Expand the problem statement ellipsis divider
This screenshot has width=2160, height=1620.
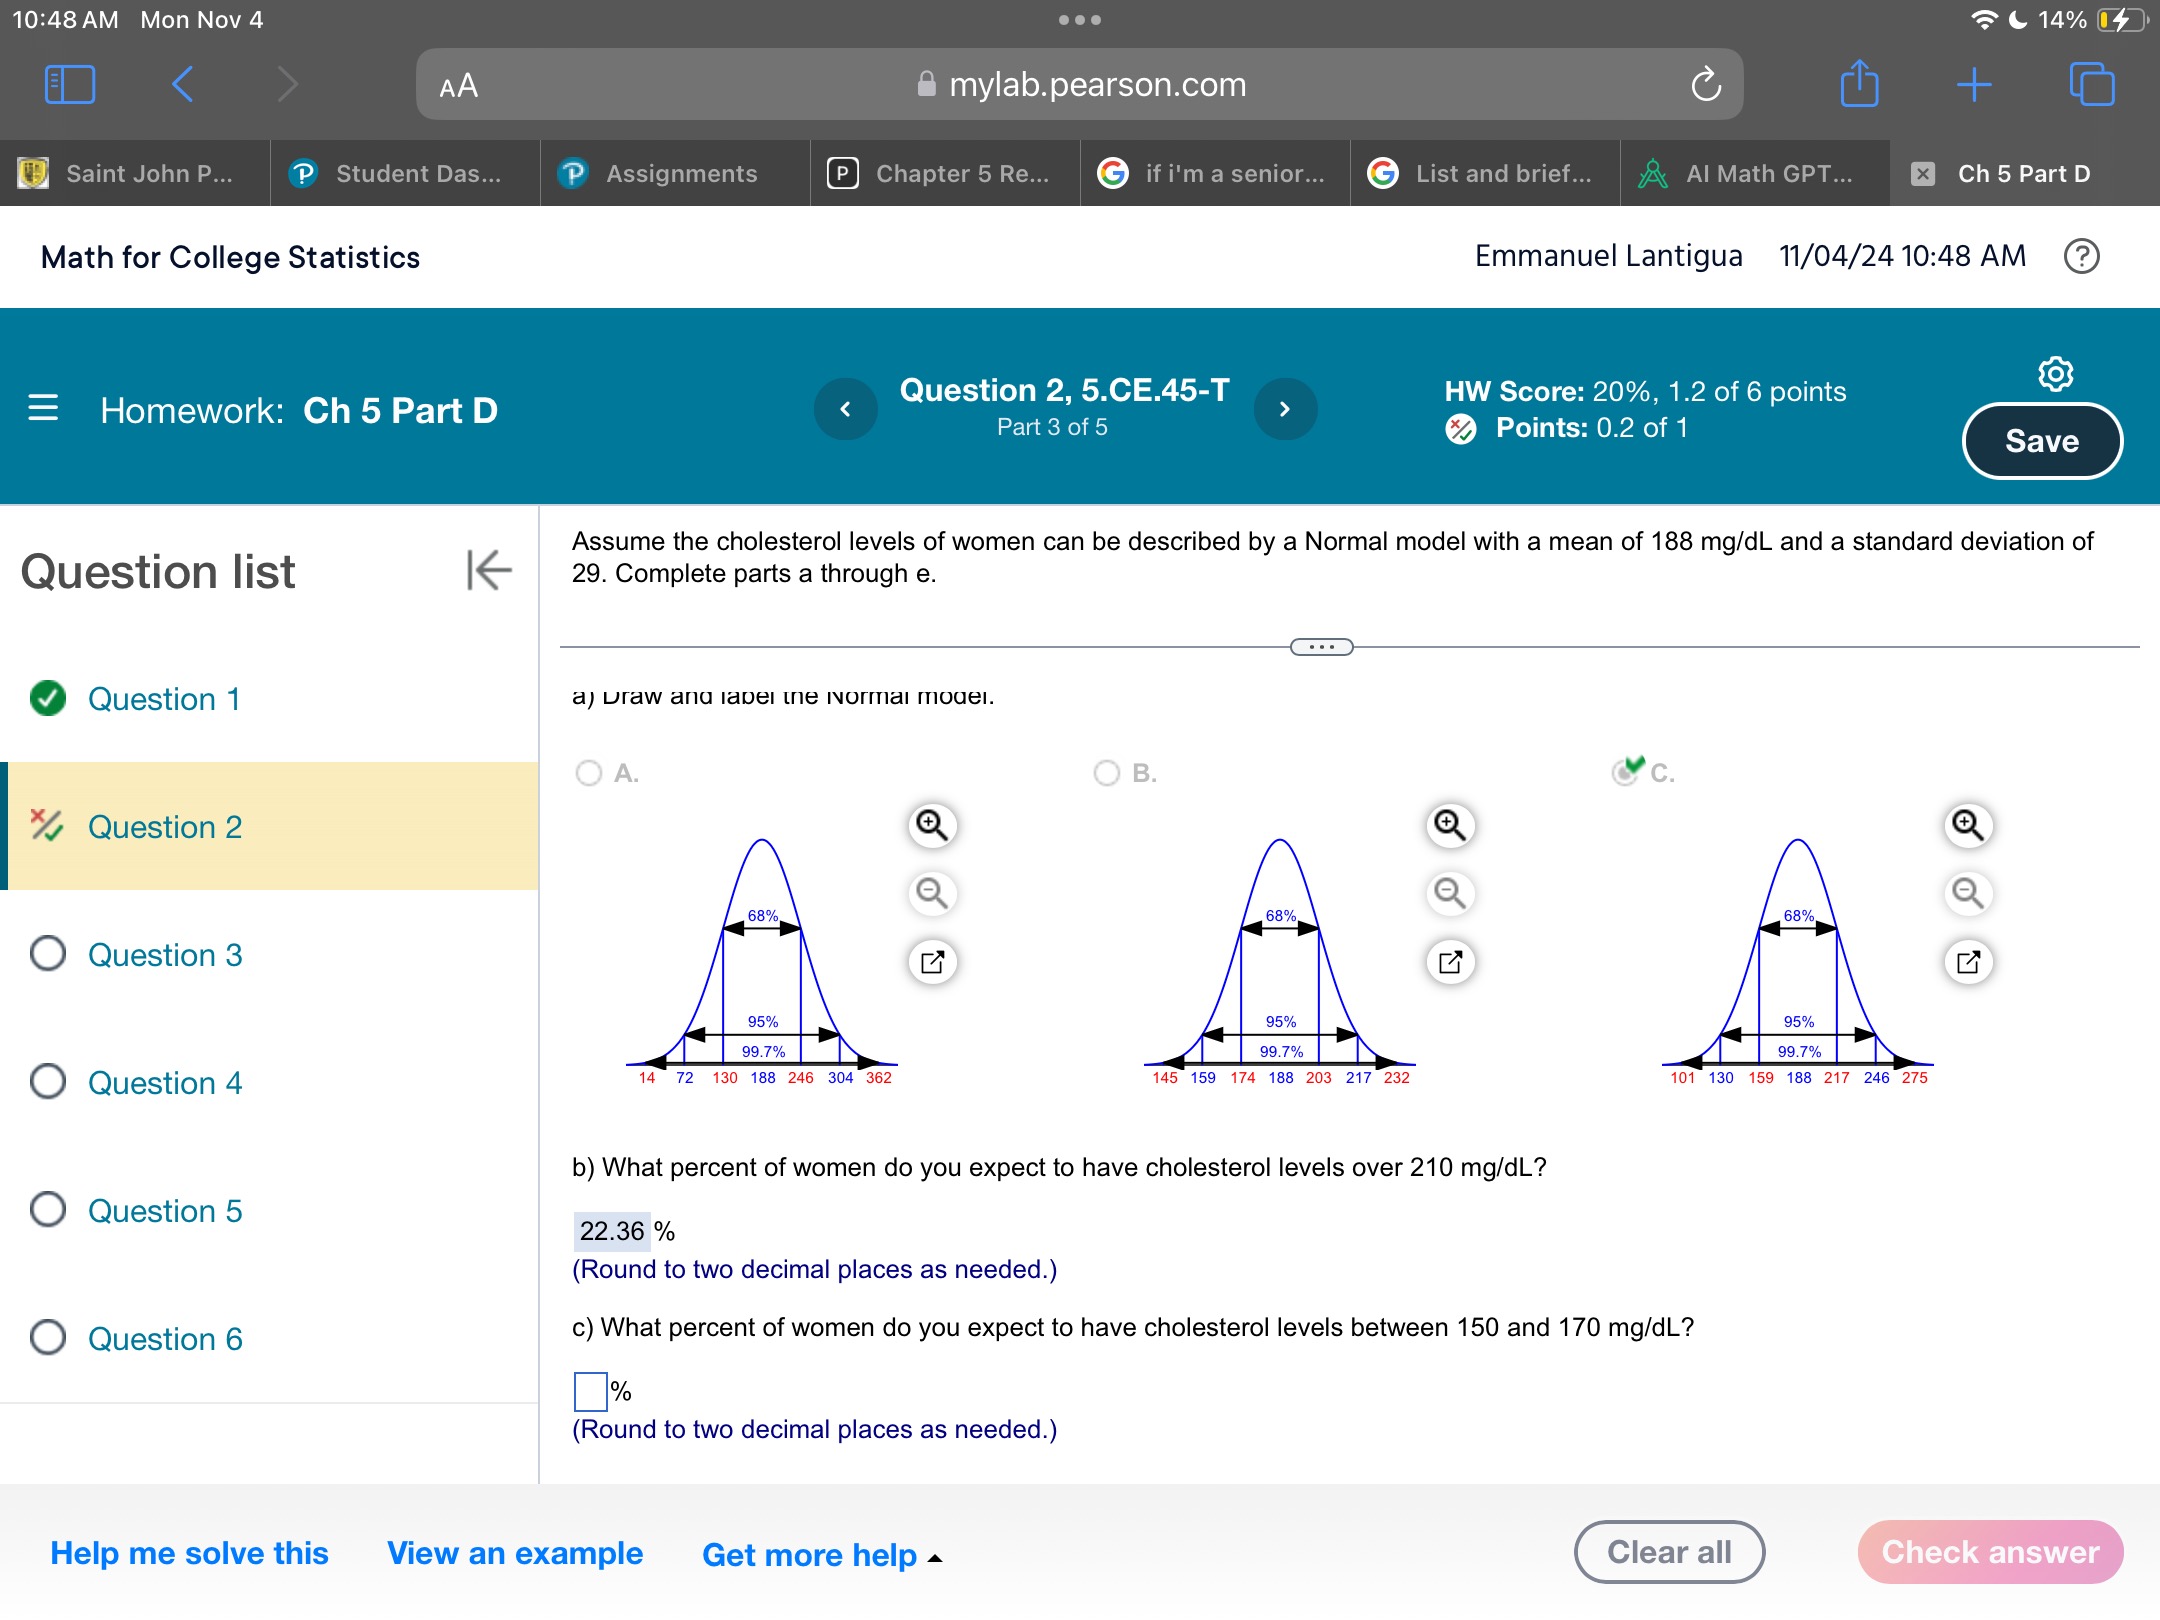(x=1321, y=647)
